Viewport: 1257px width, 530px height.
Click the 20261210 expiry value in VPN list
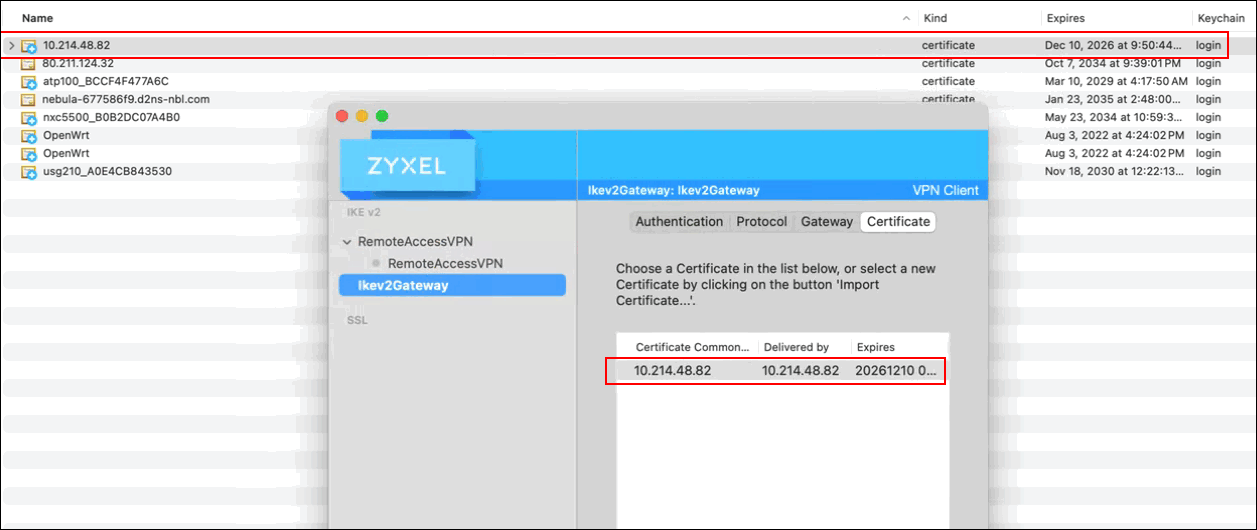[896, 370]
